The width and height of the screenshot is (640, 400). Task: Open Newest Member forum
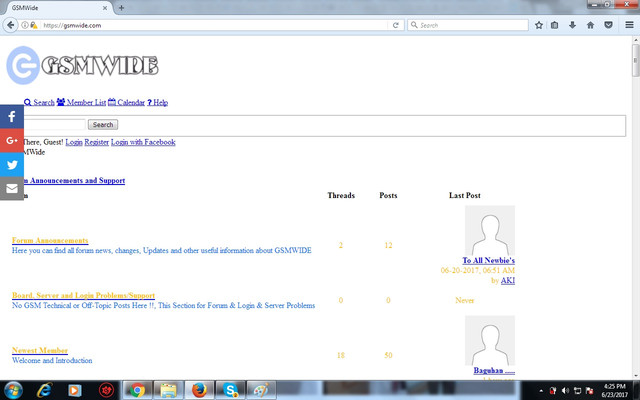40,350
